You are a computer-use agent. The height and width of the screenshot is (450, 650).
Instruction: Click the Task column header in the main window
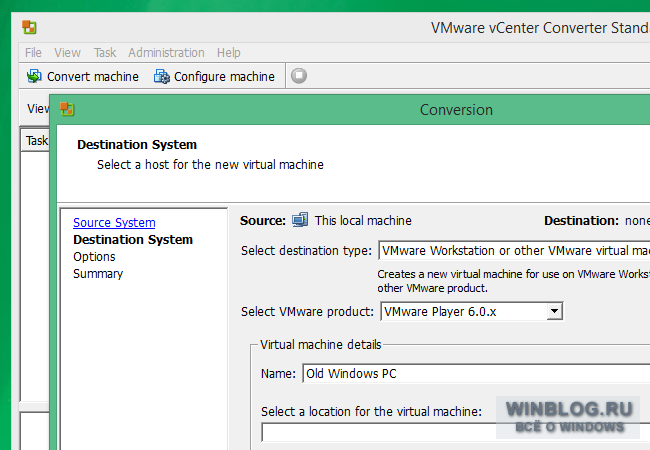coord(36,140)
